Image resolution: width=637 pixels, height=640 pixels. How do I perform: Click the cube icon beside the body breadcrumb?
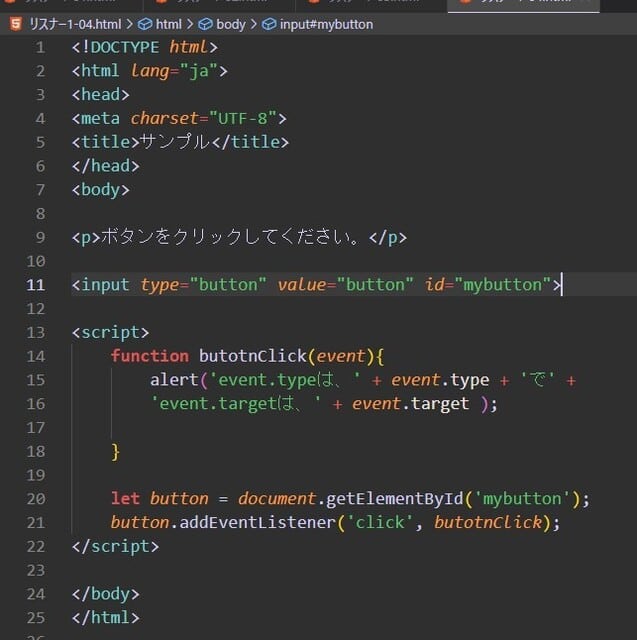[x=206, y=24]
